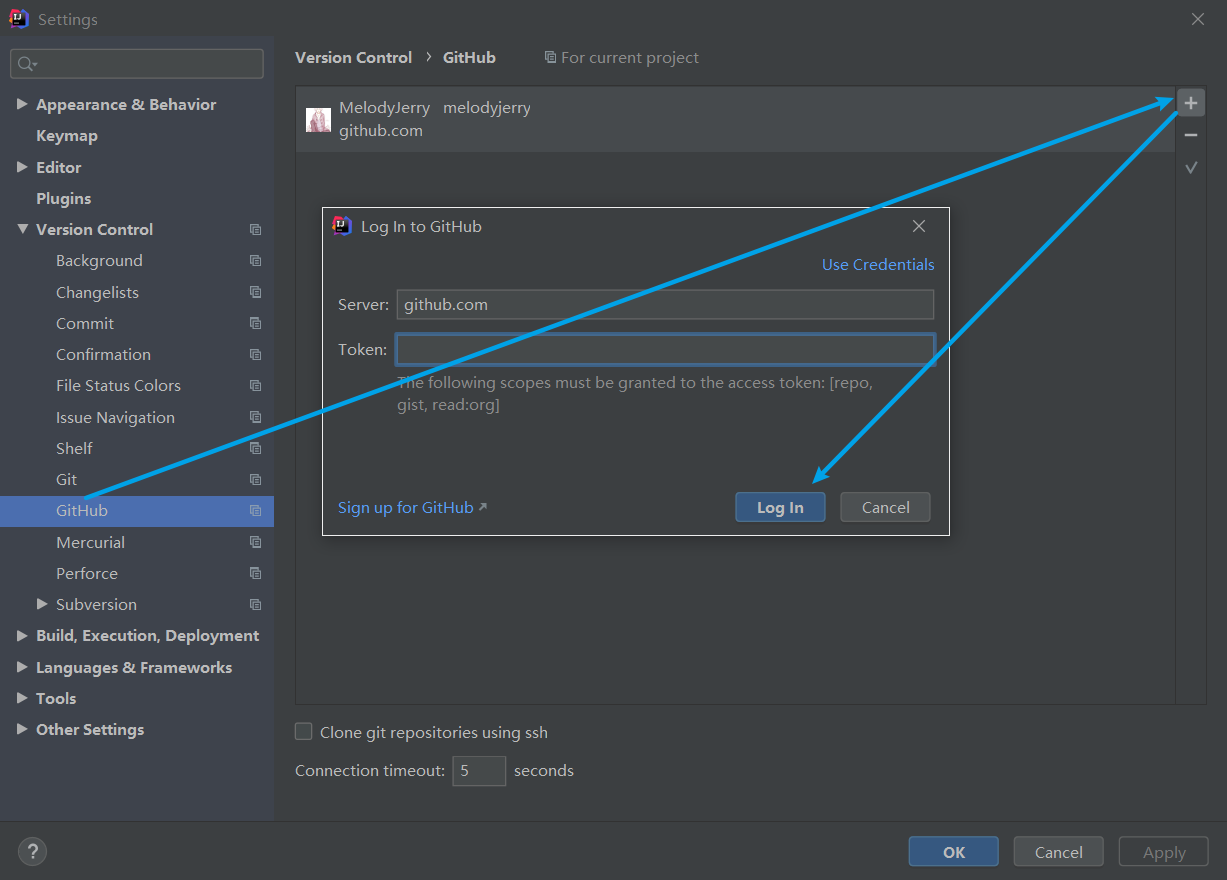Click the project-level icon beside File Status Colors

pos(255,386)
